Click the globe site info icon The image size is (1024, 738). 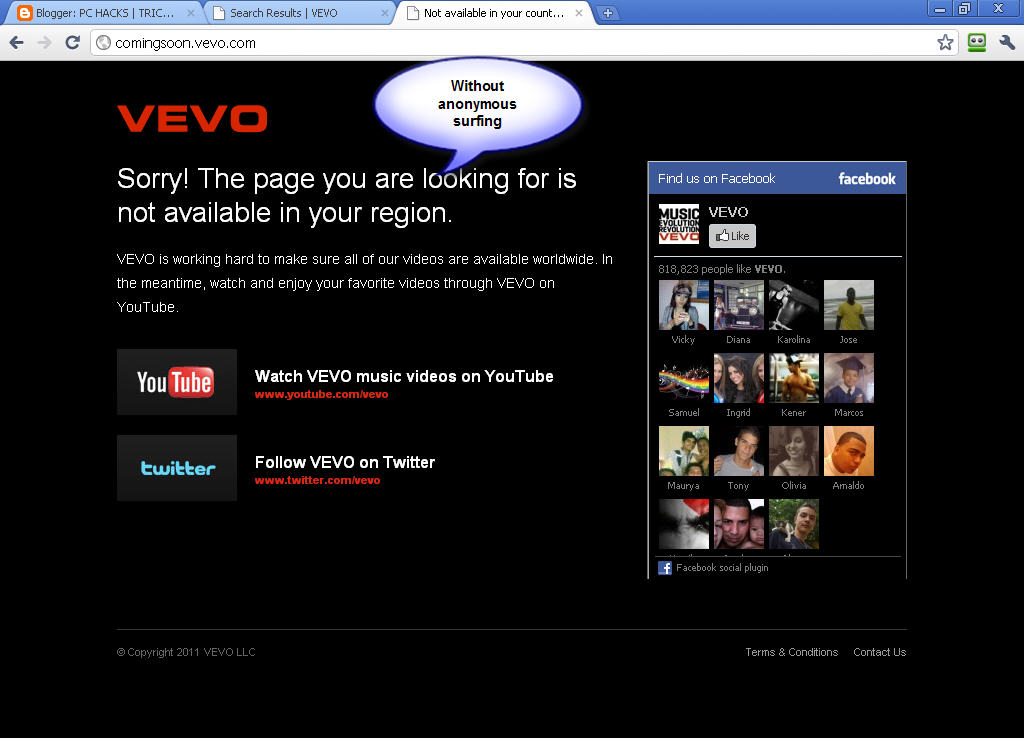tap(103, 43)
